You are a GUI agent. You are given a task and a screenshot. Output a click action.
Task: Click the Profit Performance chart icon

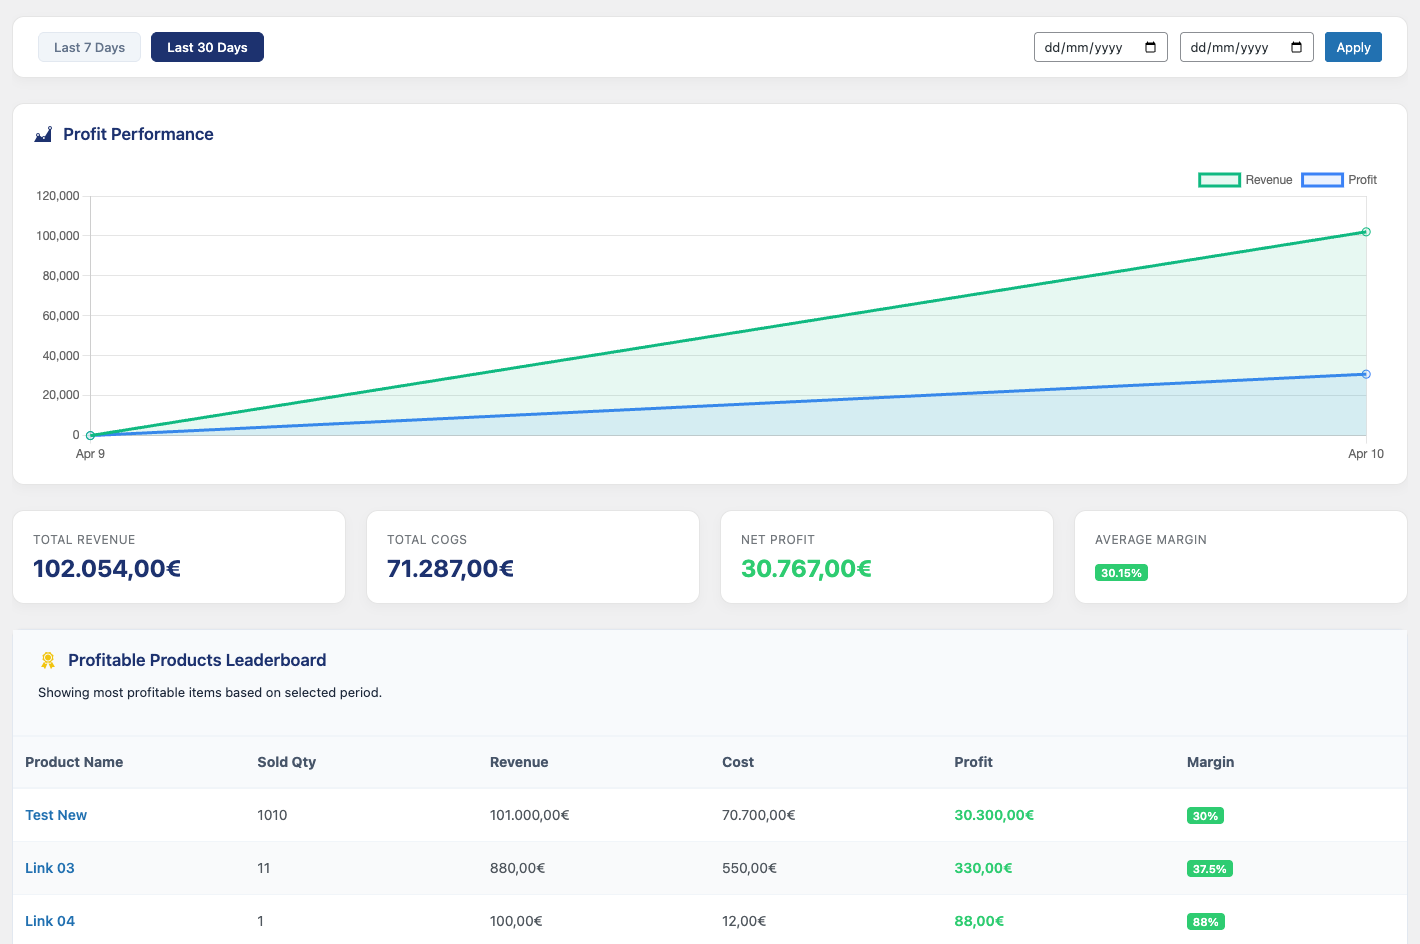43,135
